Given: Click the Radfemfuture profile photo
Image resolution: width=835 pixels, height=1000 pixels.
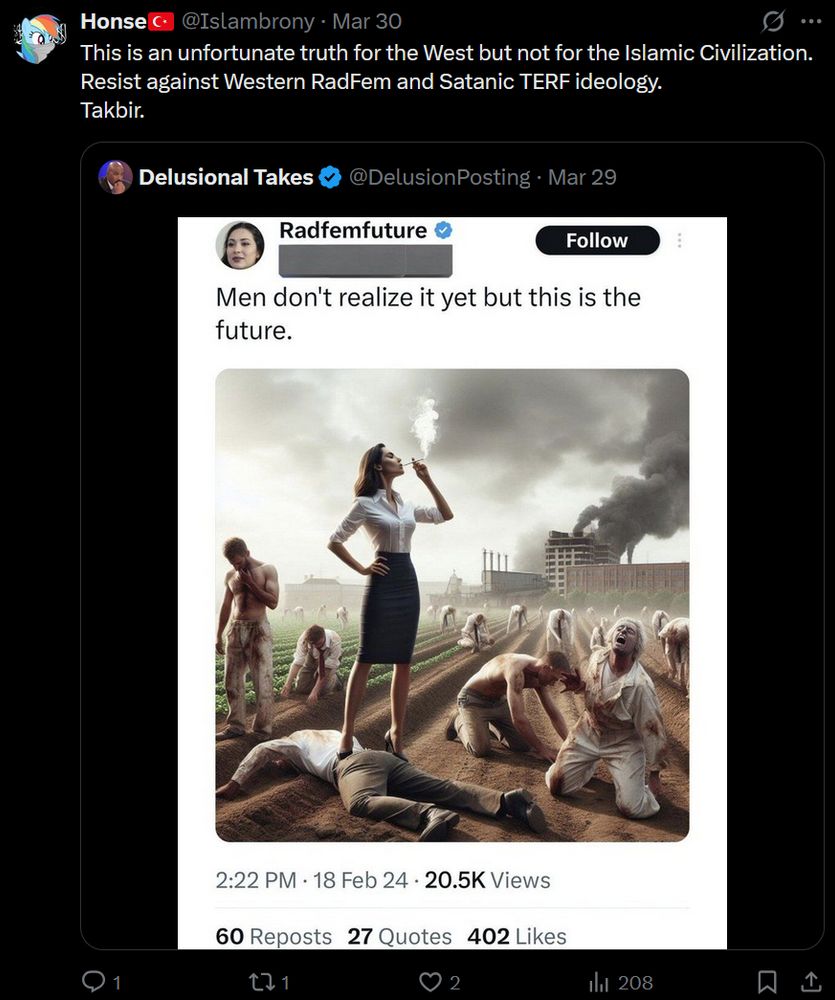Looking at the screenshot, I should 240,245.
